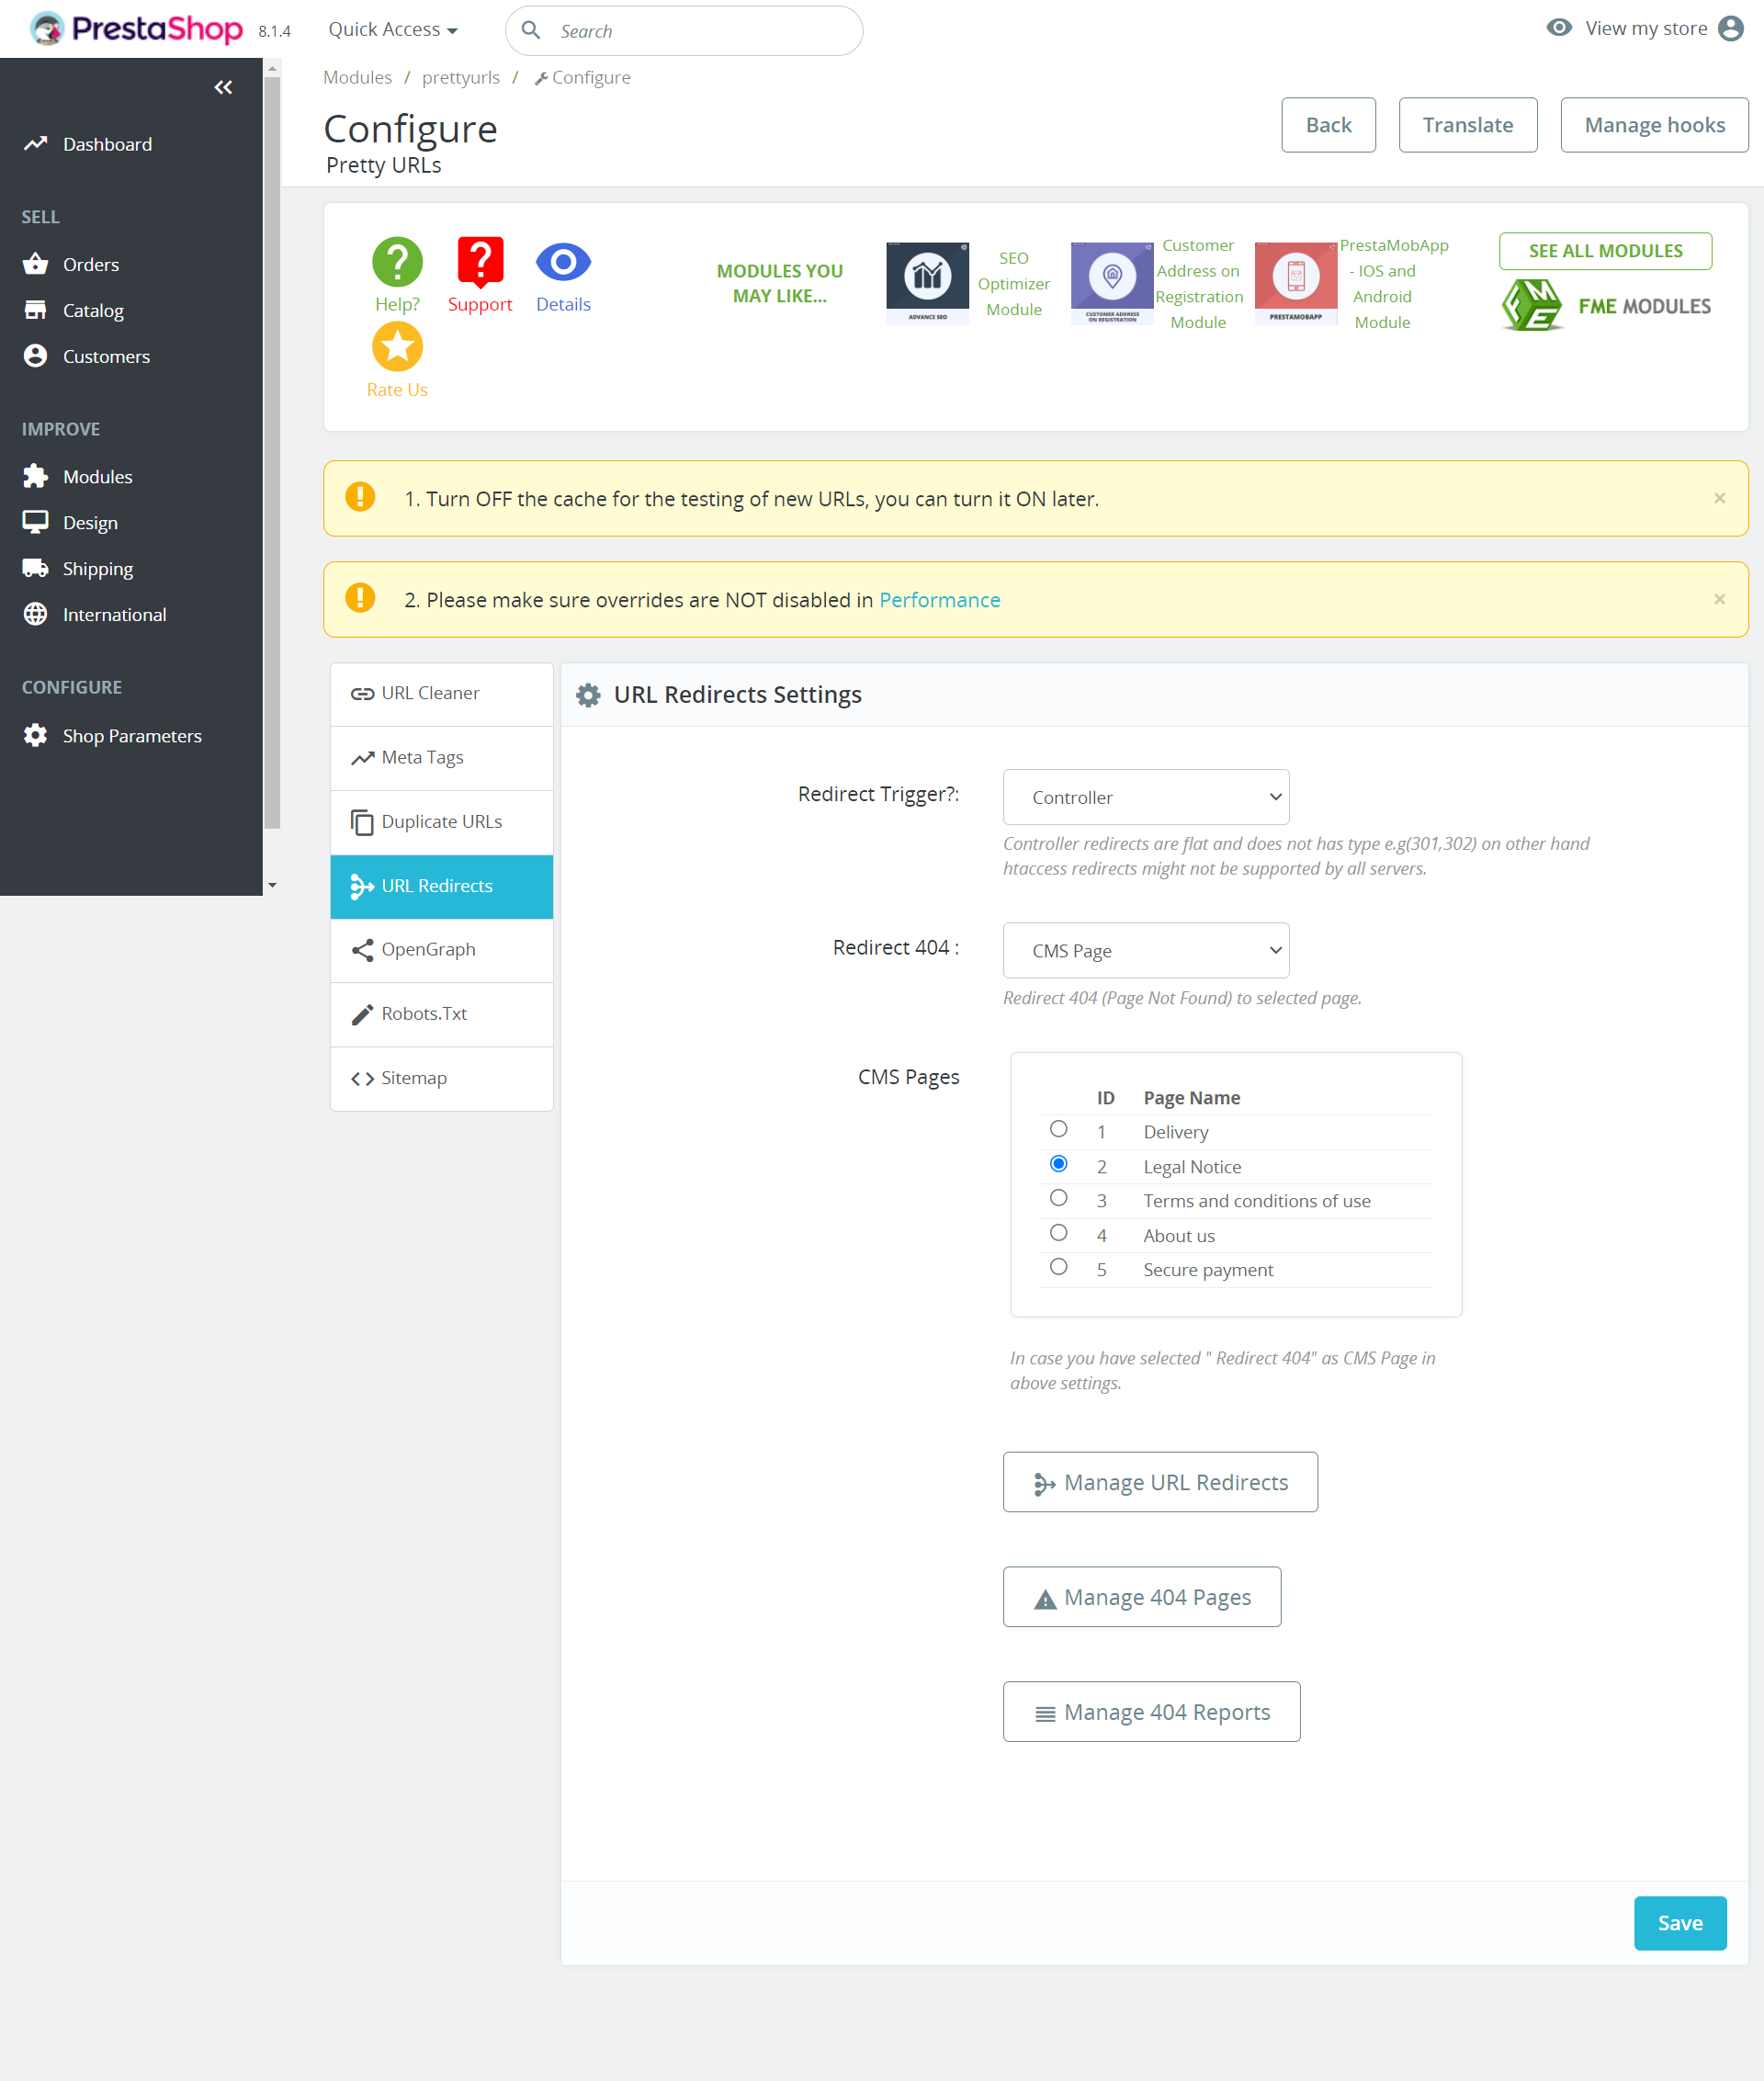Click the Back button

tap(1328, 125)
